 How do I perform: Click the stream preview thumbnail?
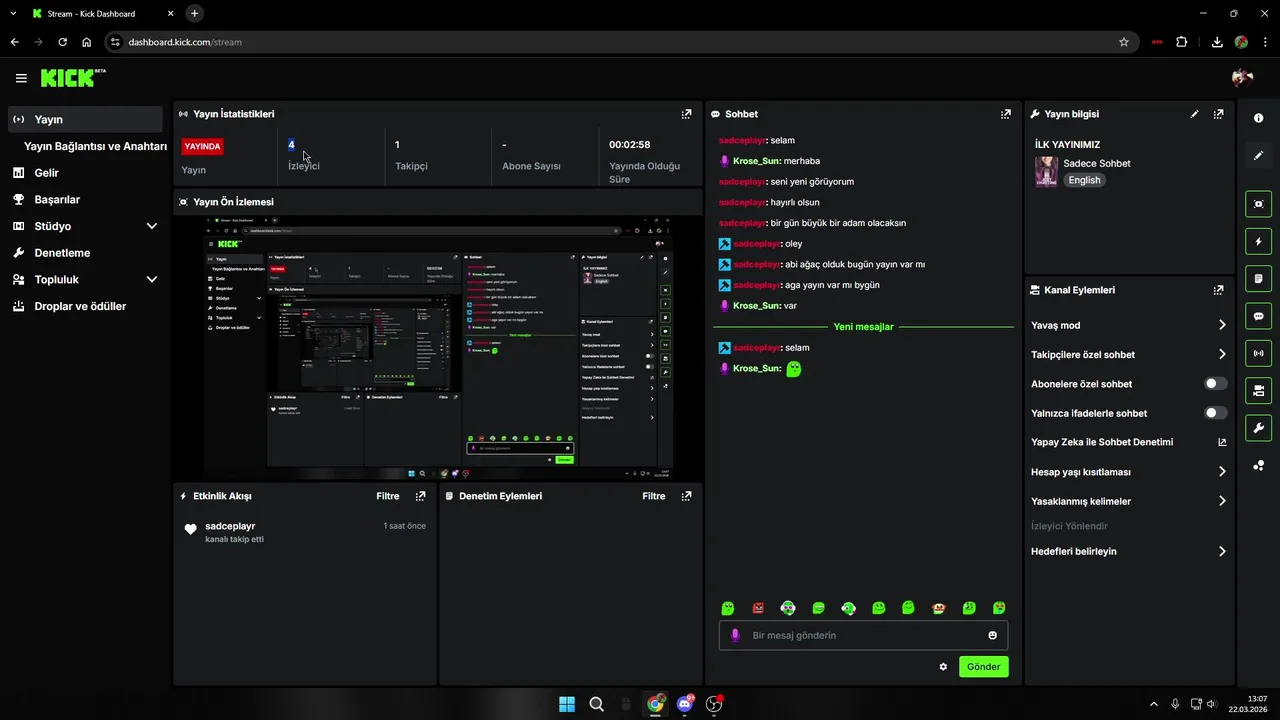tap(438, 347)
